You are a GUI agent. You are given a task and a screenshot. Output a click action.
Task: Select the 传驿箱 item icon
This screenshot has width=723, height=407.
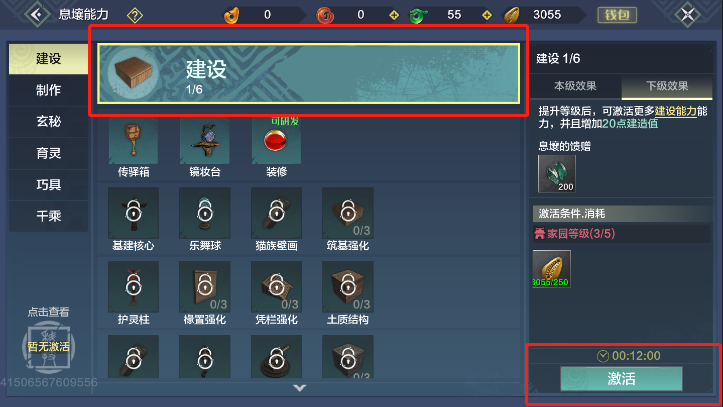click(x=133, y=140)
